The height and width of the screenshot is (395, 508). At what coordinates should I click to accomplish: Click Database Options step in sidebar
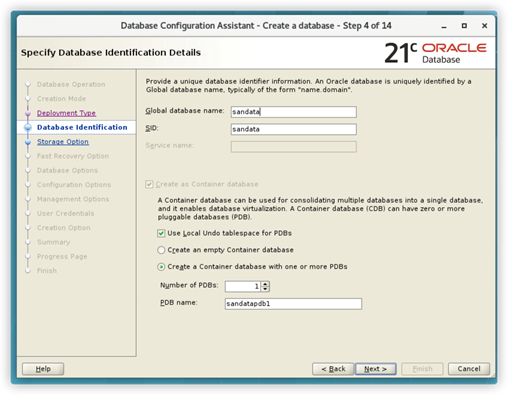(67, 170)
